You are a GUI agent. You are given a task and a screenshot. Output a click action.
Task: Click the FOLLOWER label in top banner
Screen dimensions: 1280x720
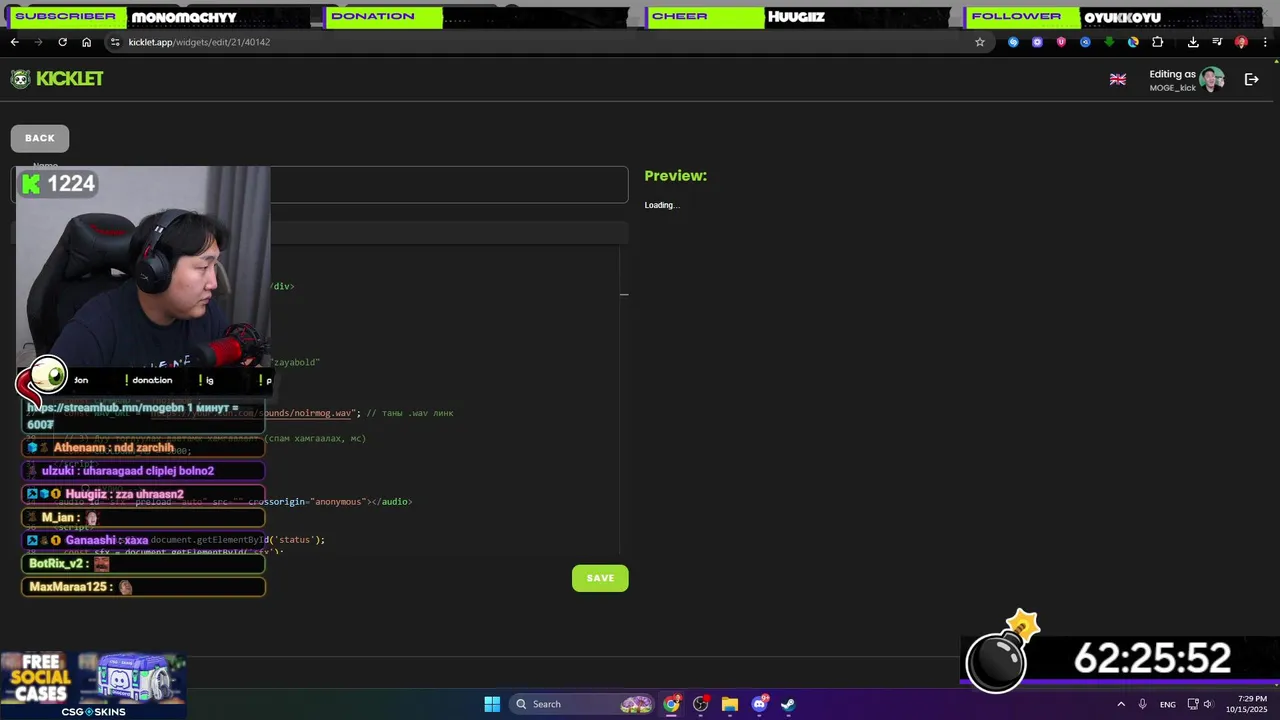(1016, 16)
